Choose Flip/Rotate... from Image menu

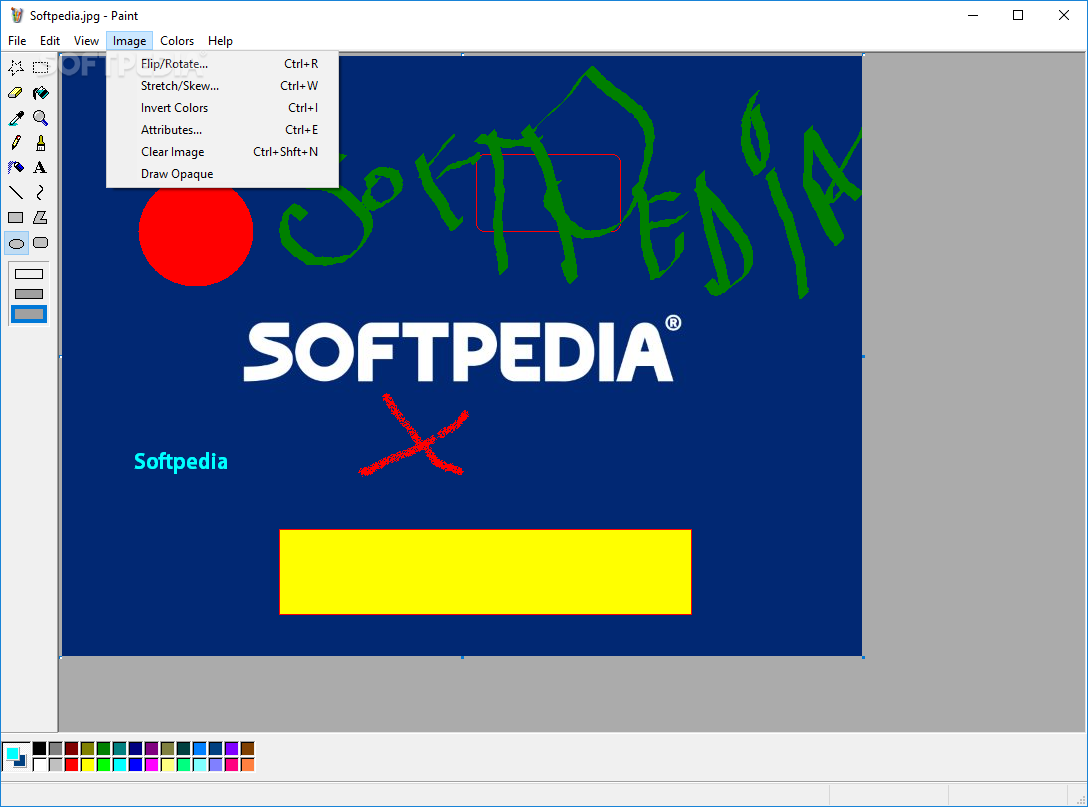[x=222, y=64]
